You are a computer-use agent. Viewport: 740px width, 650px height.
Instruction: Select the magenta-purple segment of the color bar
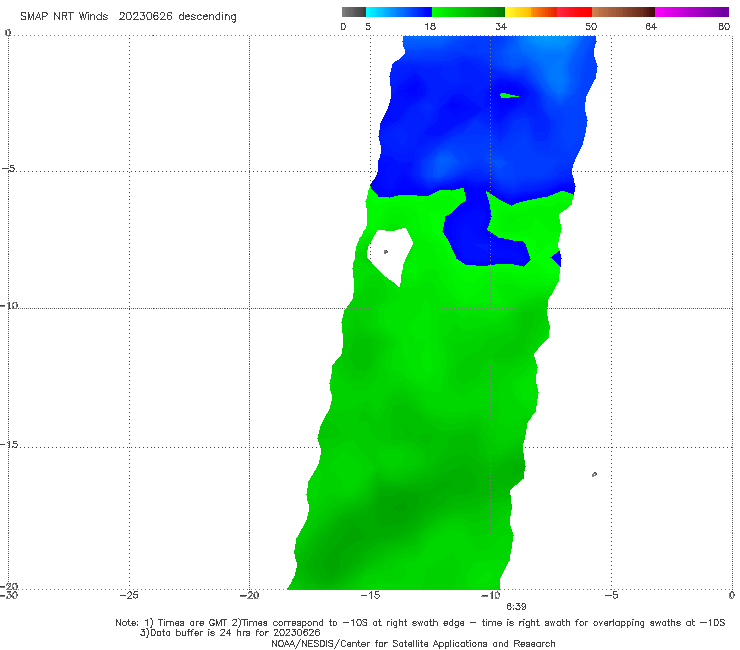coord(692,12)
